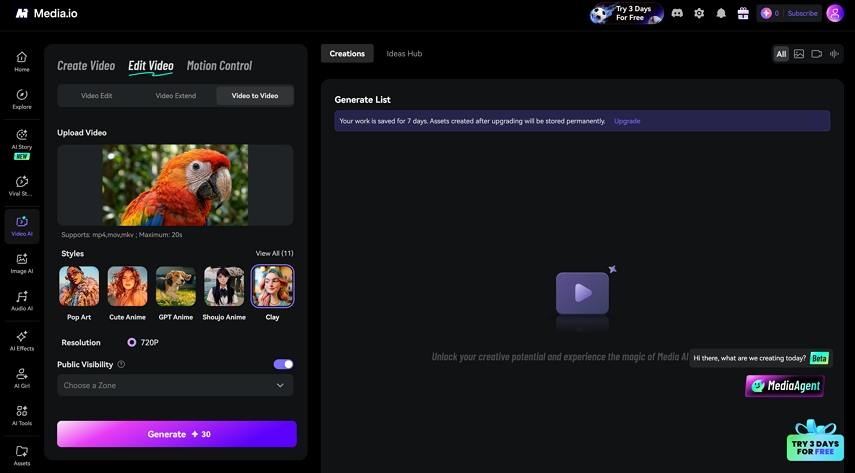
Task: Show All creation types filter
Action: coord(781,53)
